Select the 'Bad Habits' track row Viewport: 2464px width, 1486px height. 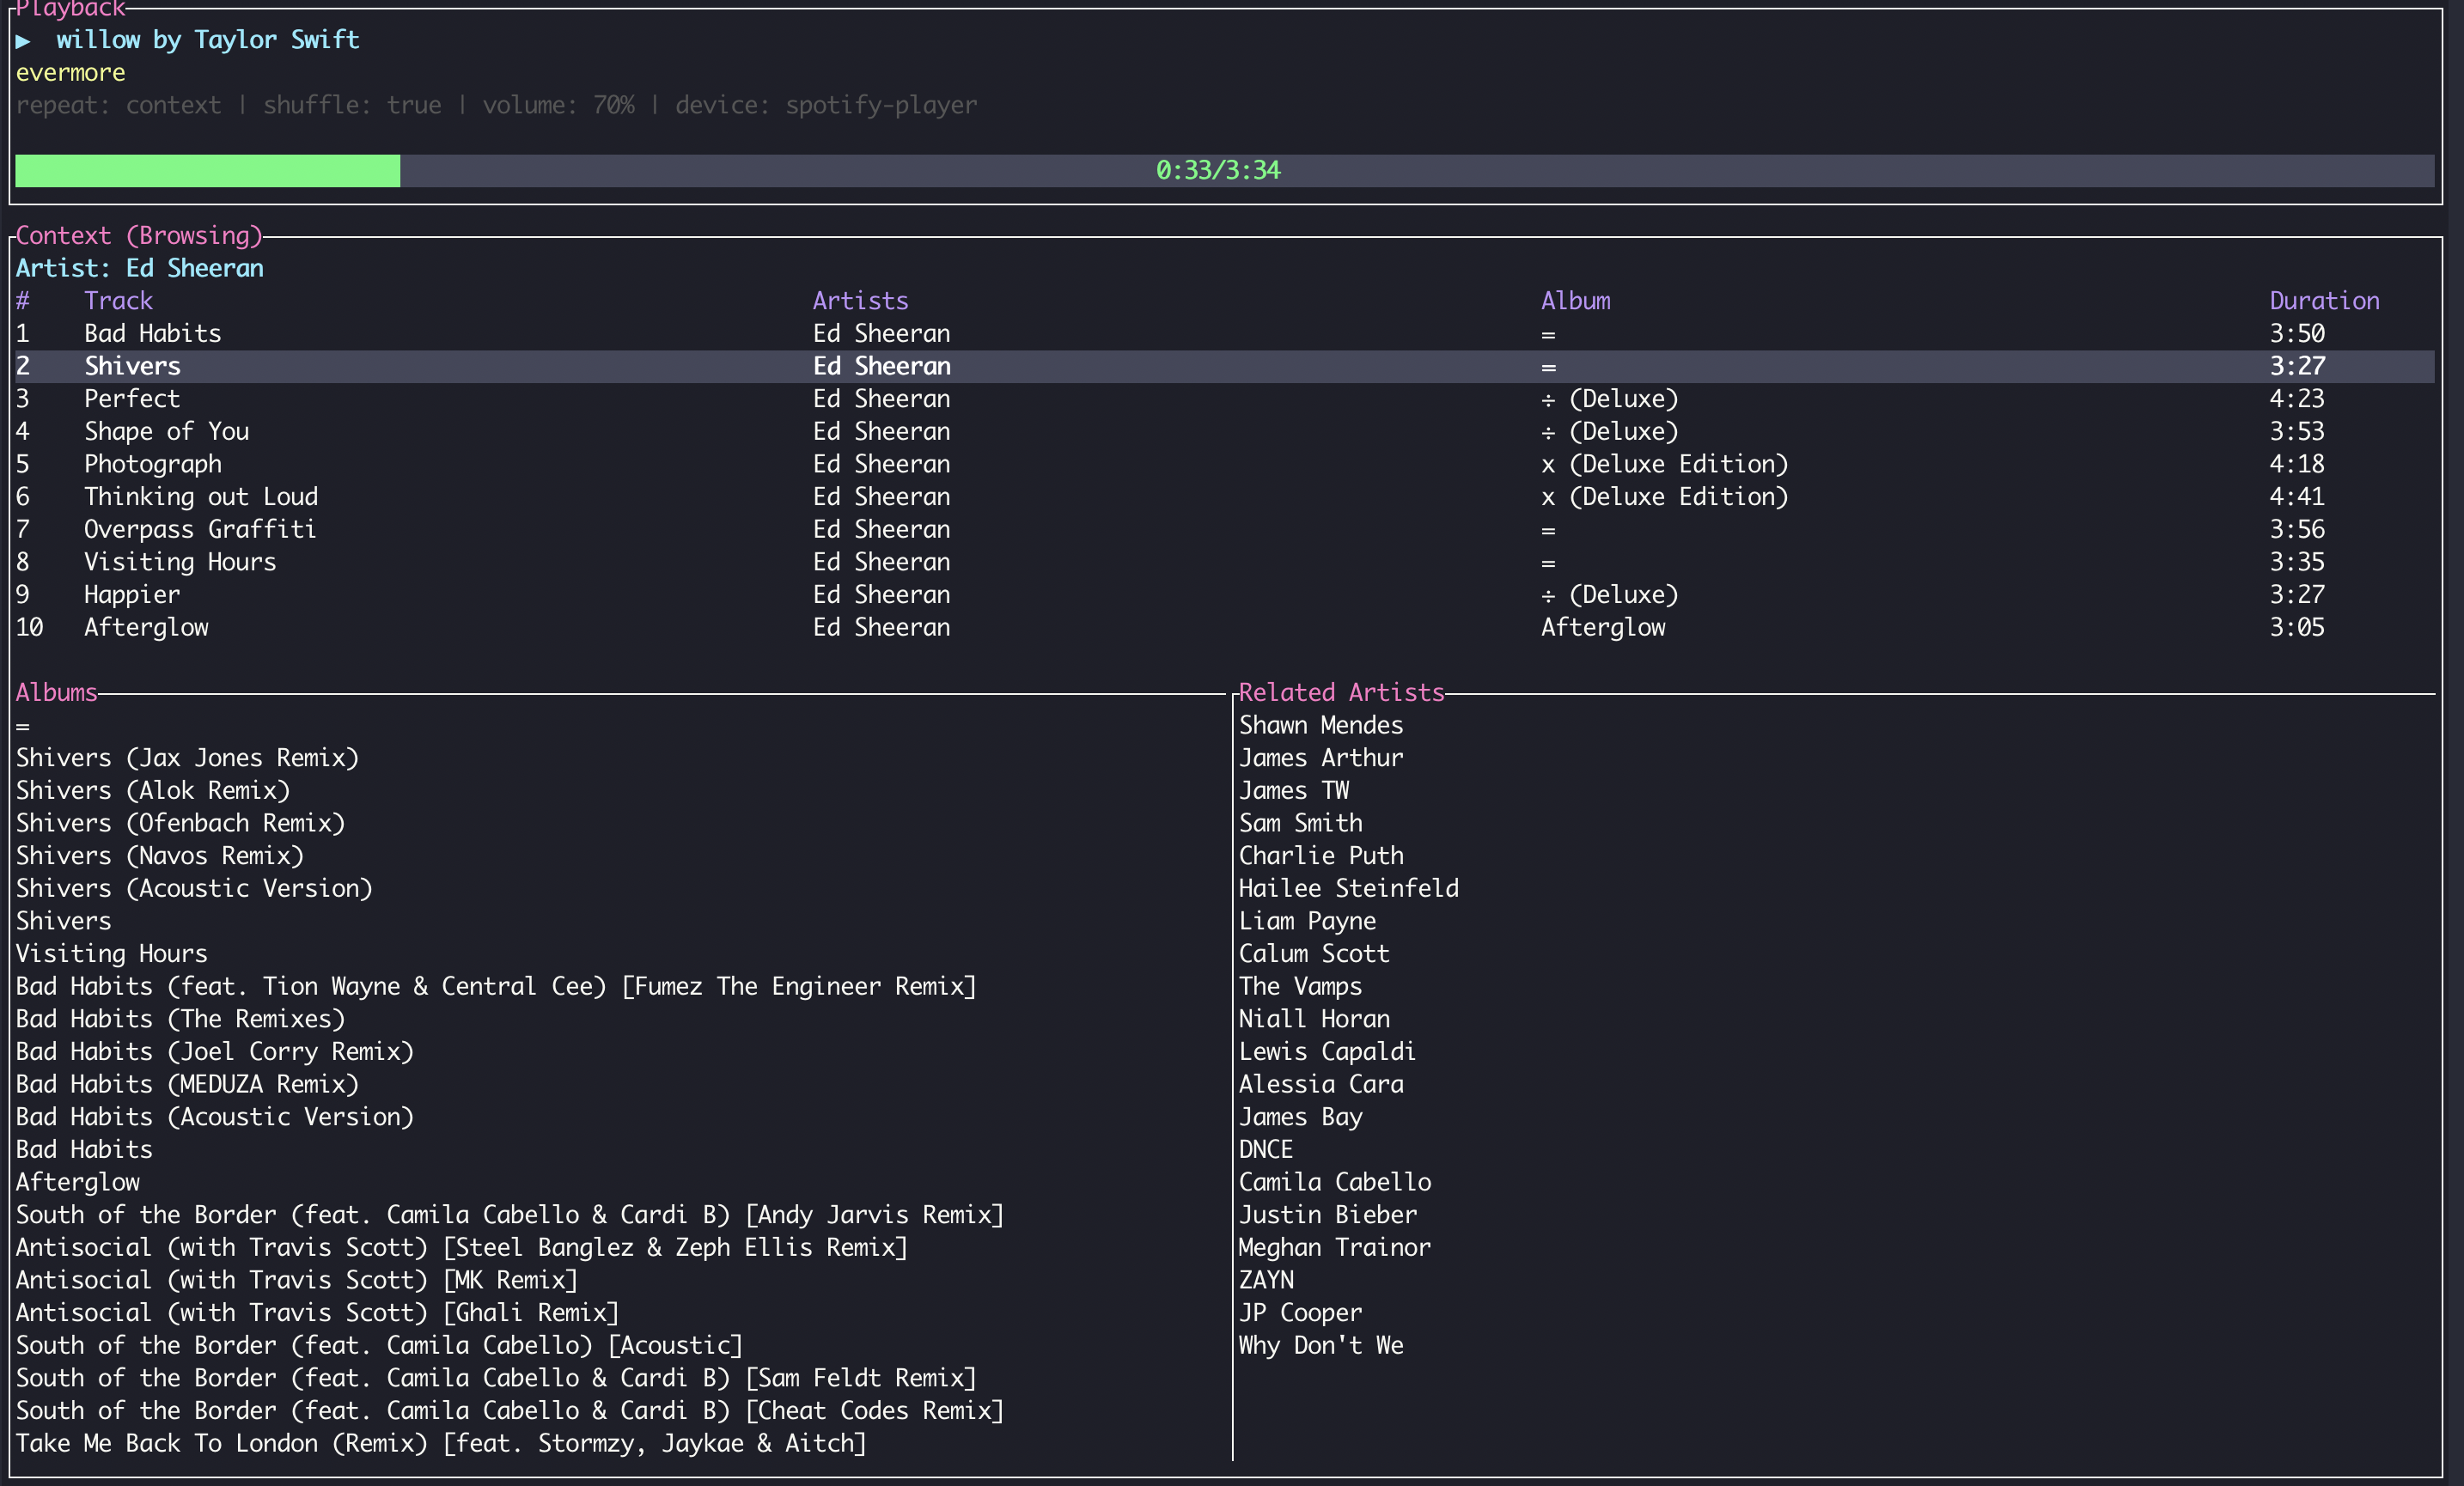1224,334
